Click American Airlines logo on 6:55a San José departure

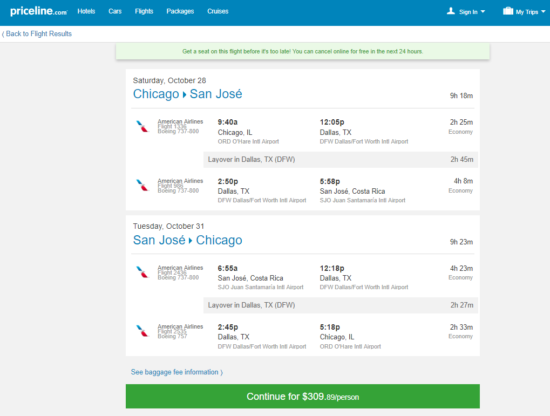142,272
